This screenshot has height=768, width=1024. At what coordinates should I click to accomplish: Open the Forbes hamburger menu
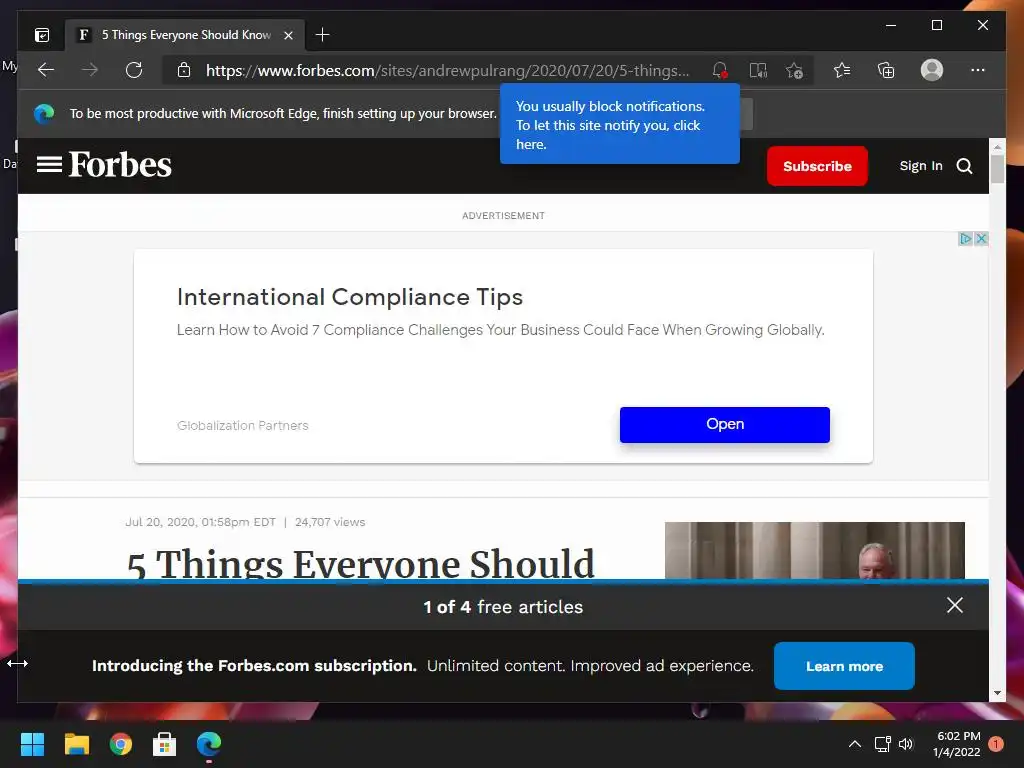point(49,164)
